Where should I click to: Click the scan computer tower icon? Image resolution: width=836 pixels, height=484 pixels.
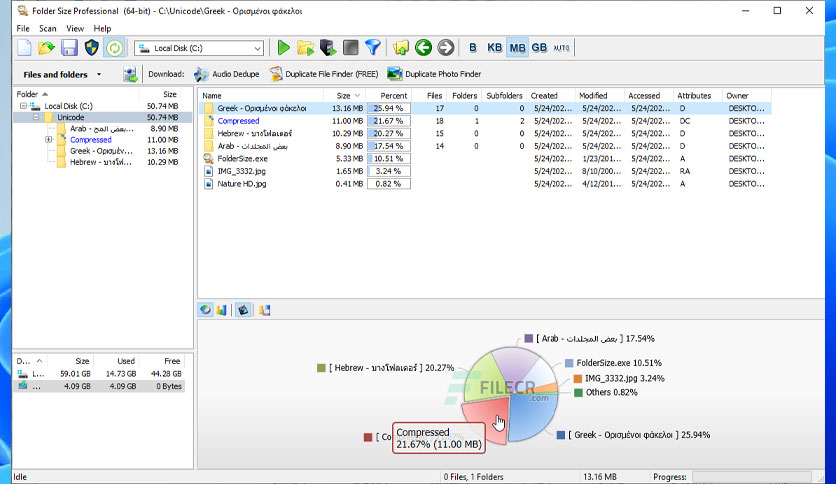click(x=328, y=48)
